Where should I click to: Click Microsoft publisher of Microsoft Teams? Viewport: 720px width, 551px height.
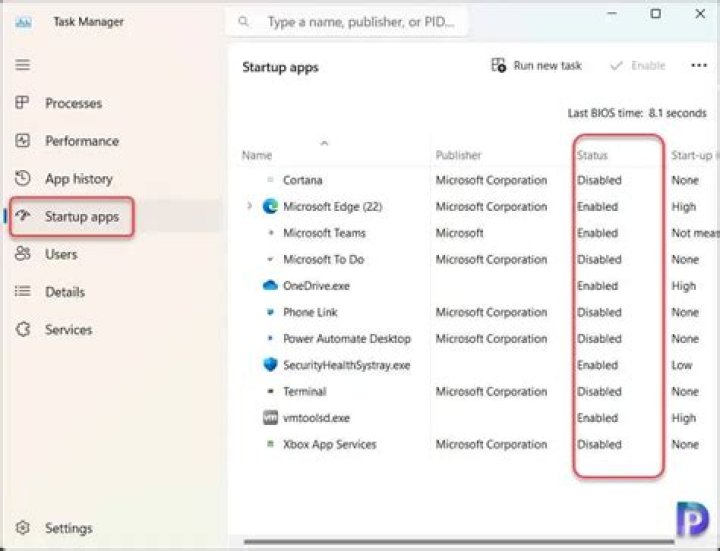[x=459, y=233]
